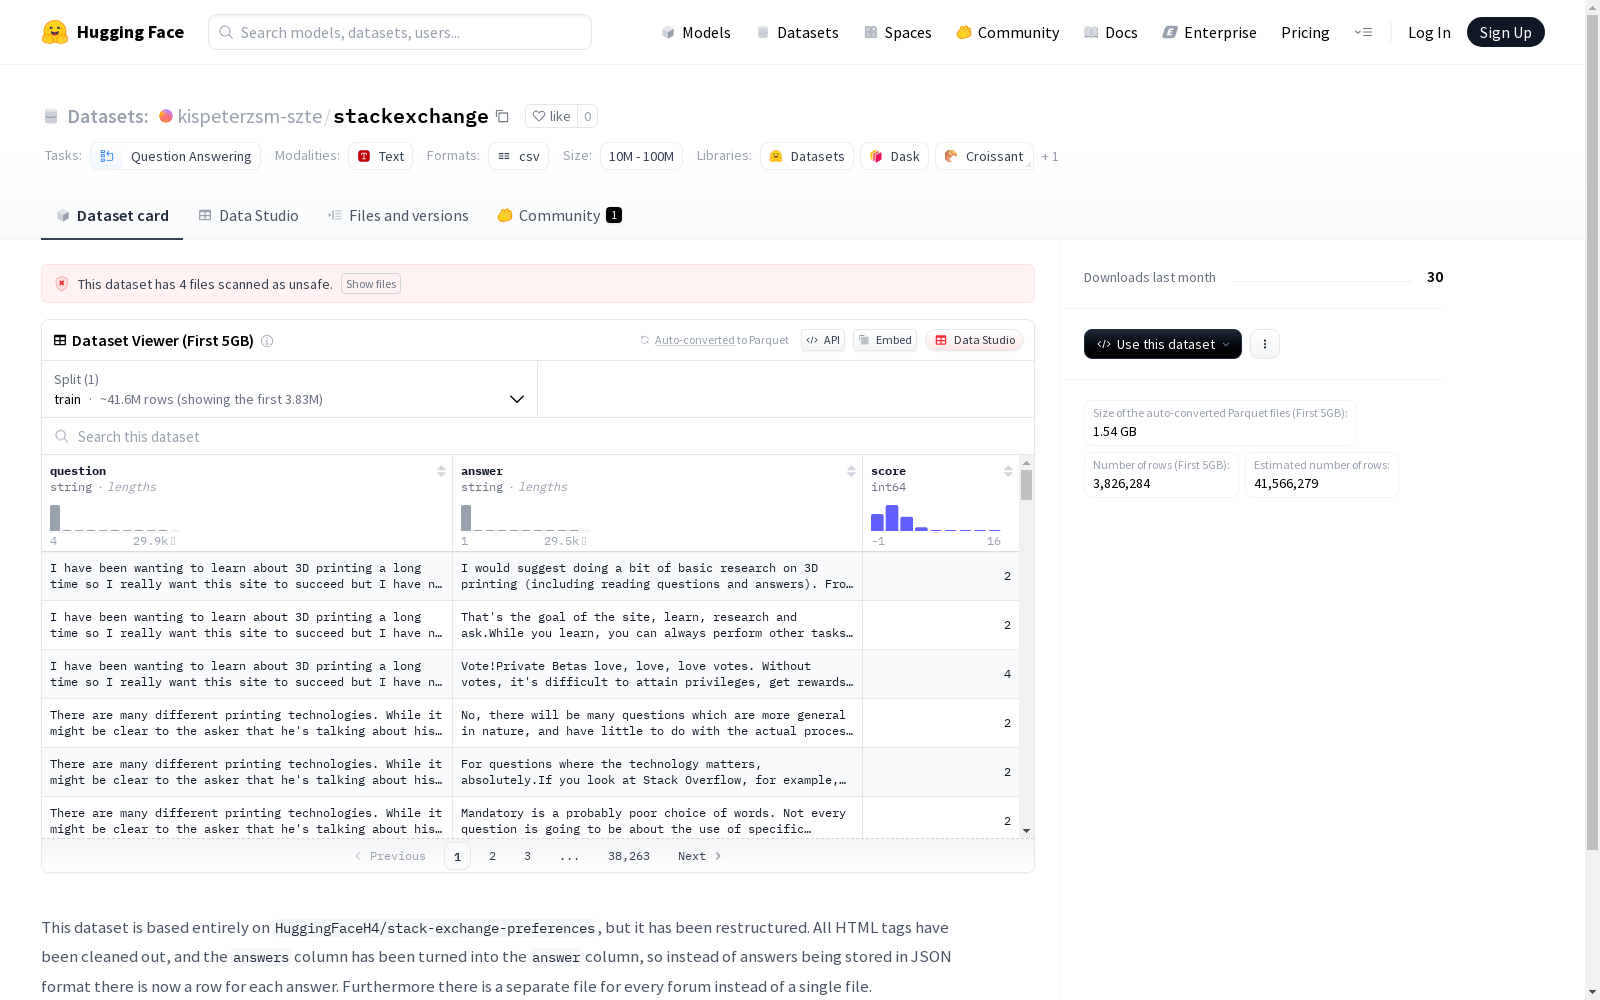Click the Datasets library tag
This screenshot has height=1000, width=1600.
click(x=807, y=156)
